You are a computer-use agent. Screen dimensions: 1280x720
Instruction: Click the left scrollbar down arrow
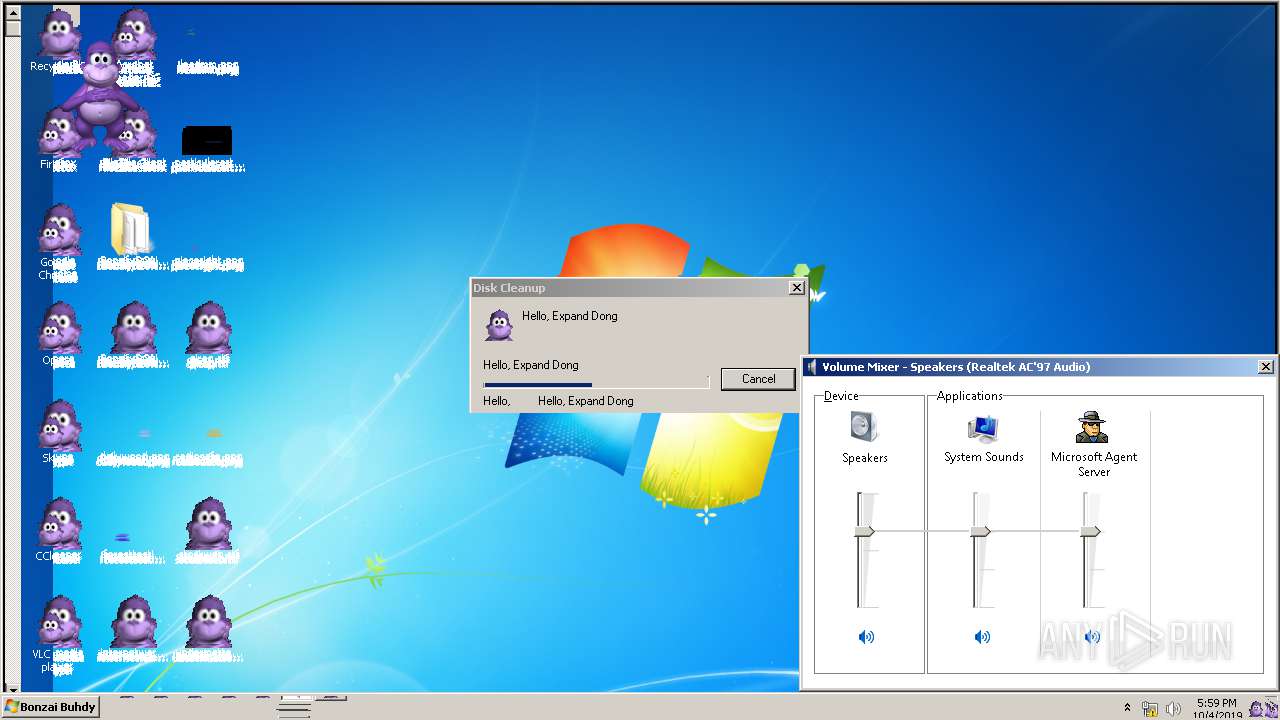tap(12, 689)
